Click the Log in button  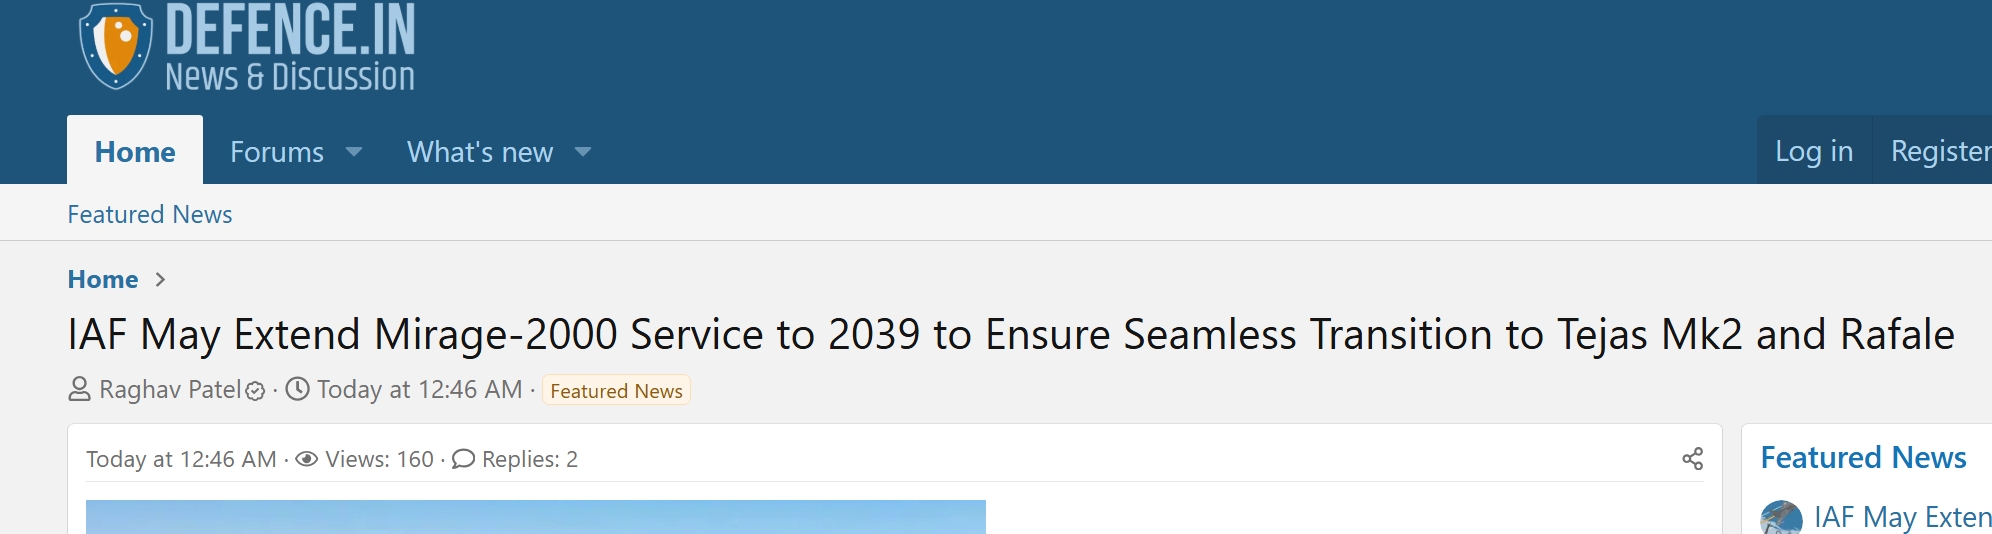click(x=1813, y=151)
